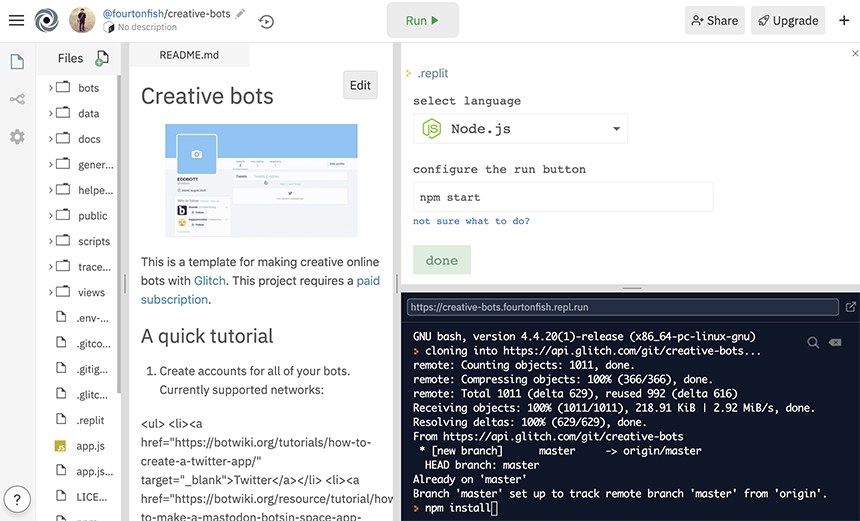Click the console search magnifier icon
The image size is (860, 521).
(x=813, y=343)
